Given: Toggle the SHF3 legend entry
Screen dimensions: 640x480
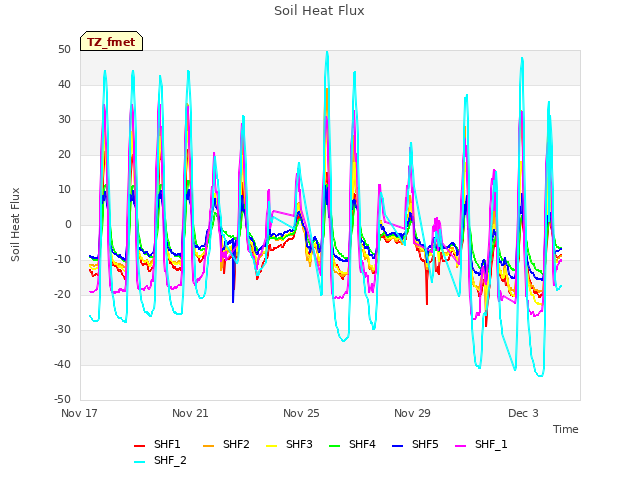Looking at the screenshot, I should coord(289,444).
